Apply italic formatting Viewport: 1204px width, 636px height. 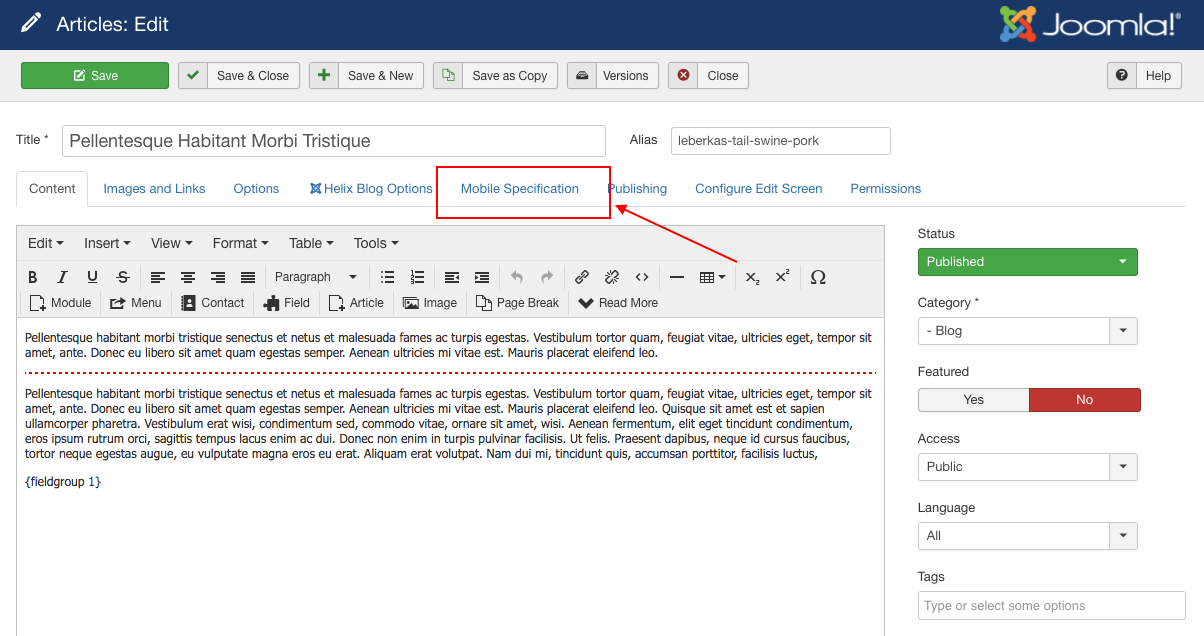(x=62, y=277)
